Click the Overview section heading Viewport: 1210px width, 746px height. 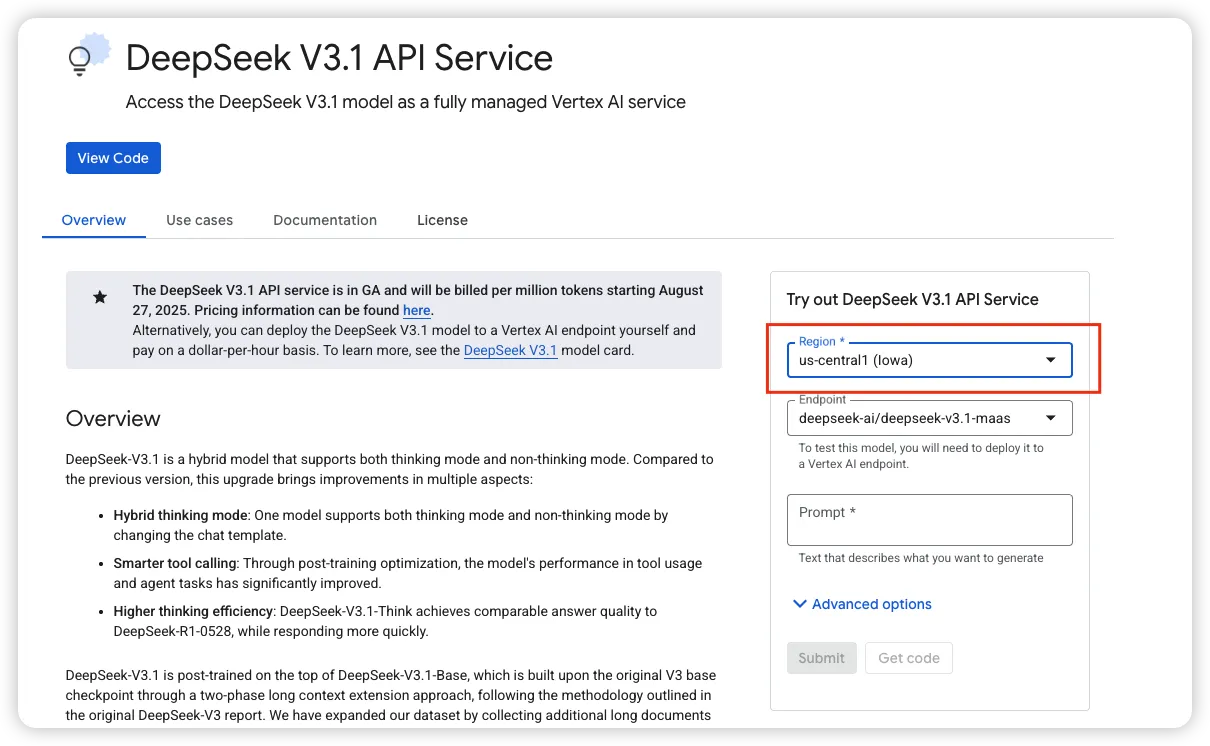click(113, 418)
